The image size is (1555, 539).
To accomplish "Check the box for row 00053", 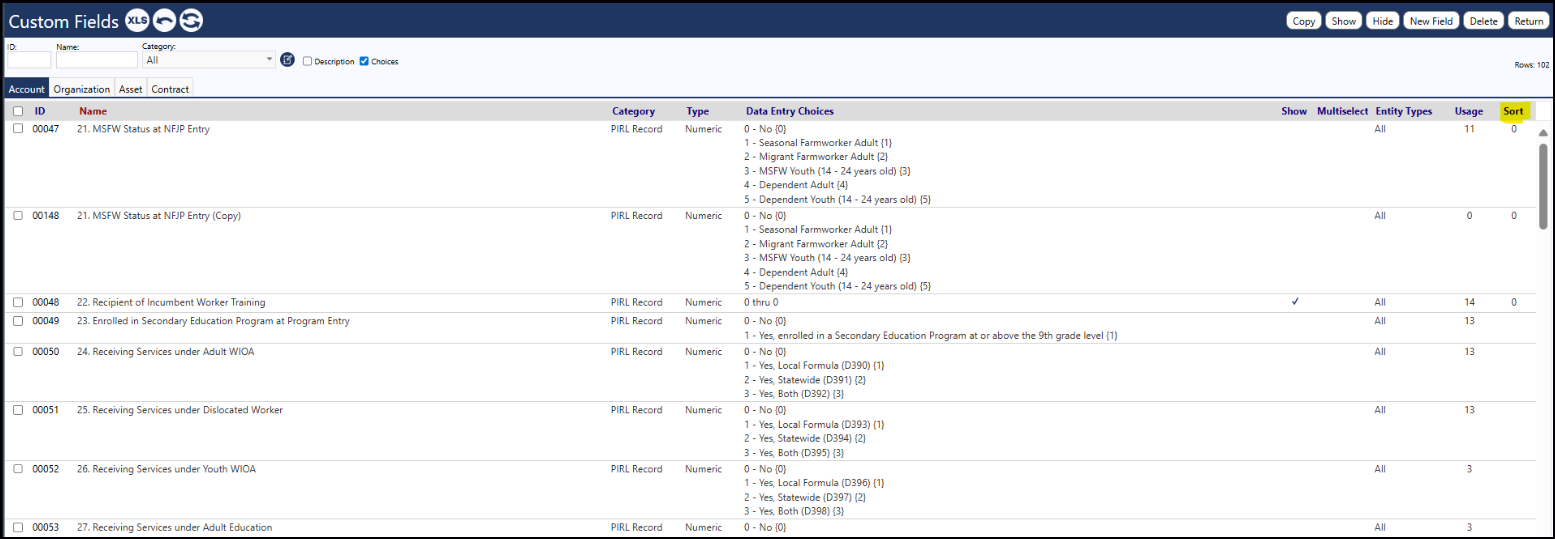I will pos(18,527).
